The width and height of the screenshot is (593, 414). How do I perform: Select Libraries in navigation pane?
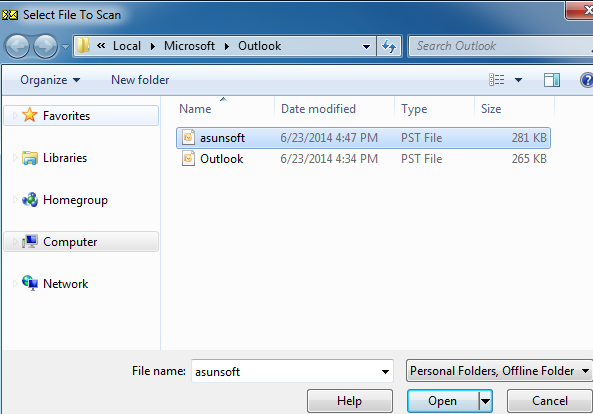[x=65, y=158]
